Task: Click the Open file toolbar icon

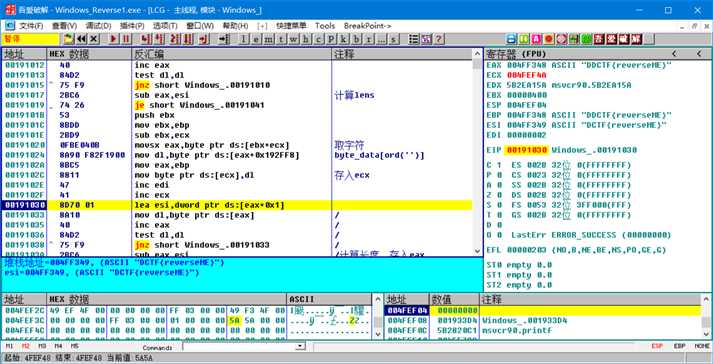Action: 69,39
